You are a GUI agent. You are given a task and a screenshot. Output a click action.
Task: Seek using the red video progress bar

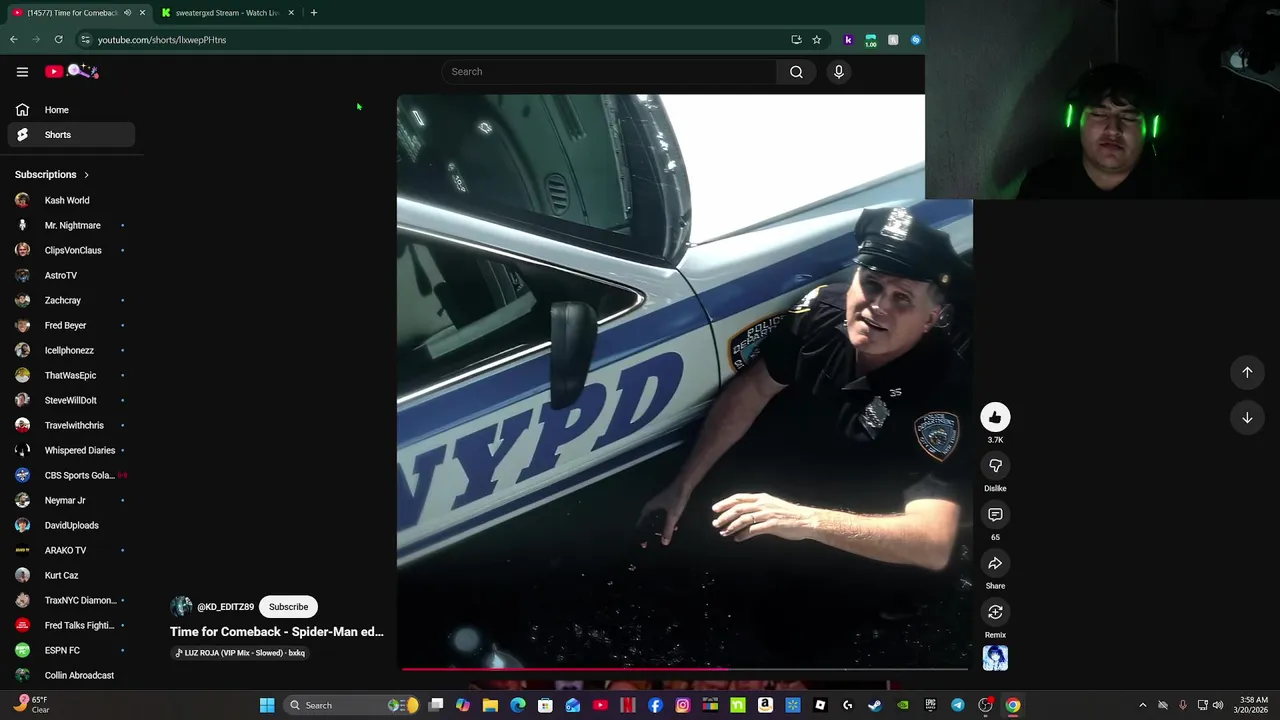tap(685, 669)
